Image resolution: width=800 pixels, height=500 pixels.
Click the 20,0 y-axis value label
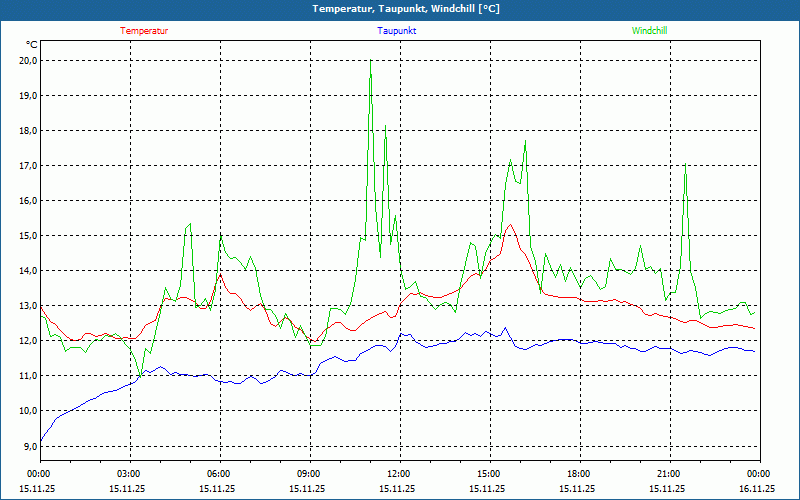28,60
